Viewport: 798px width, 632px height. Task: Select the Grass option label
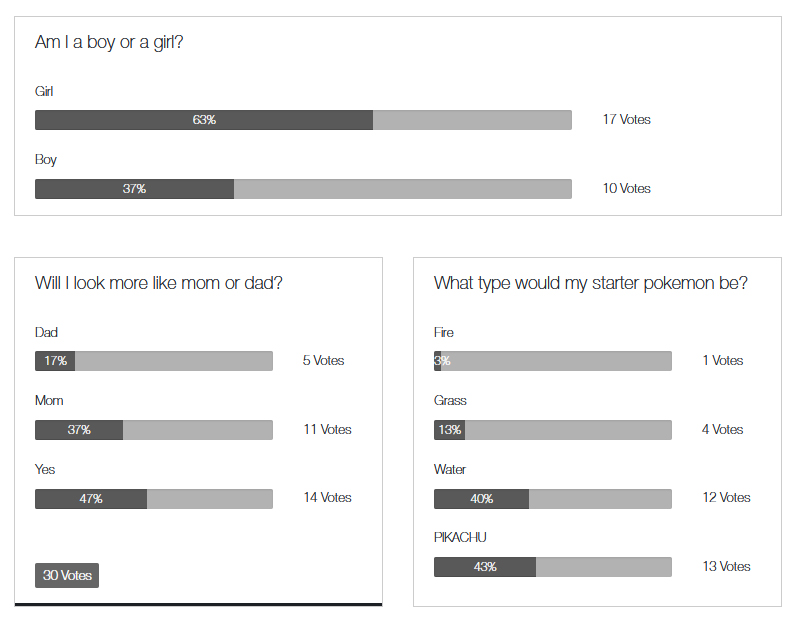point(450,401)
